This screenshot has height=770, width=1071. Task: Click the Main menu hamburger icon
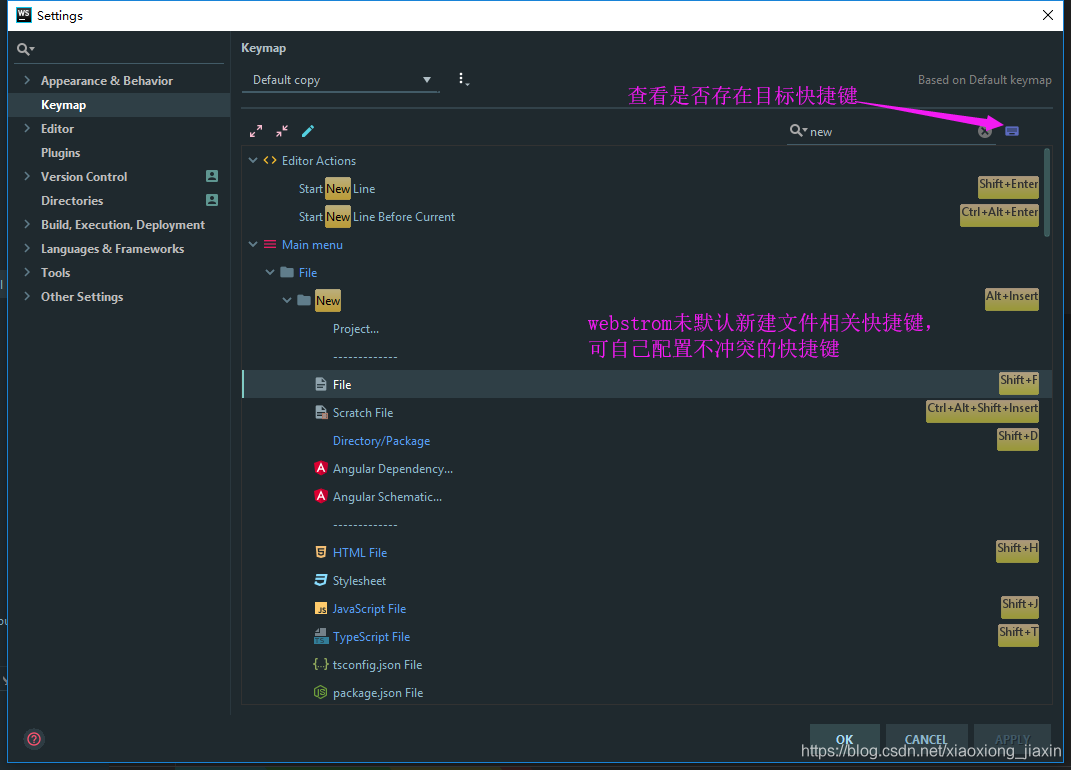[x=270, y=244]
